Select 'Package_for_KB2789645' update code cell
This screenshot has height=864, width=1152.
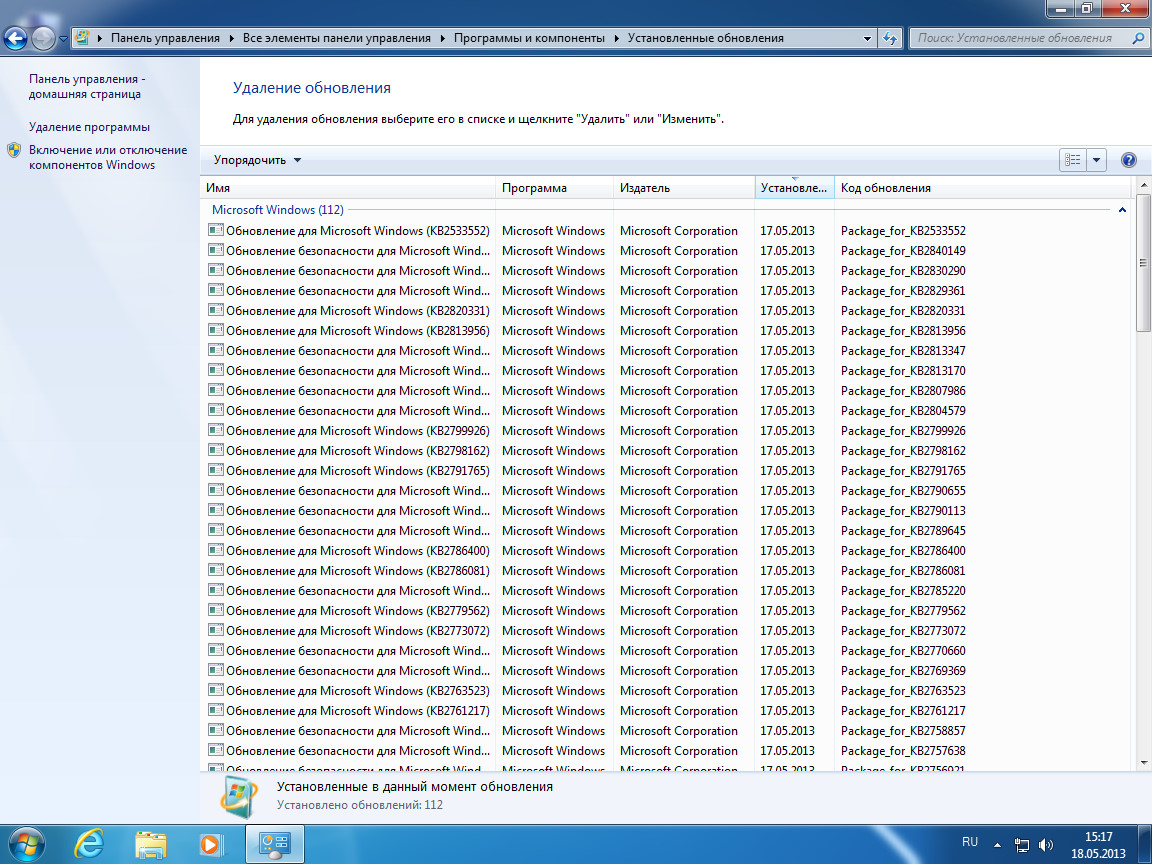point(903,530)
